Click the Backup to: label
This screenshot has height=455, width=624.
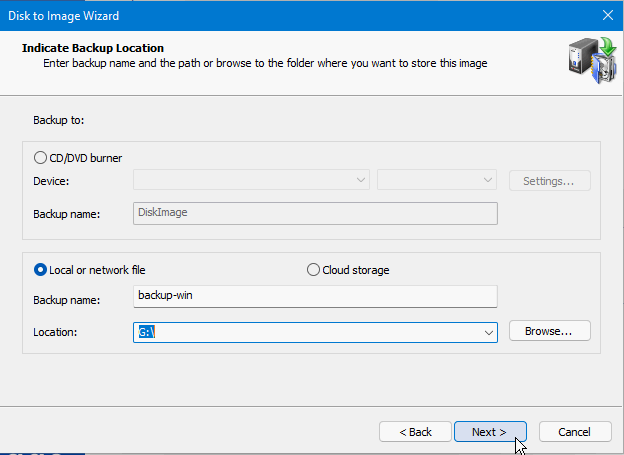click(58, 120)
